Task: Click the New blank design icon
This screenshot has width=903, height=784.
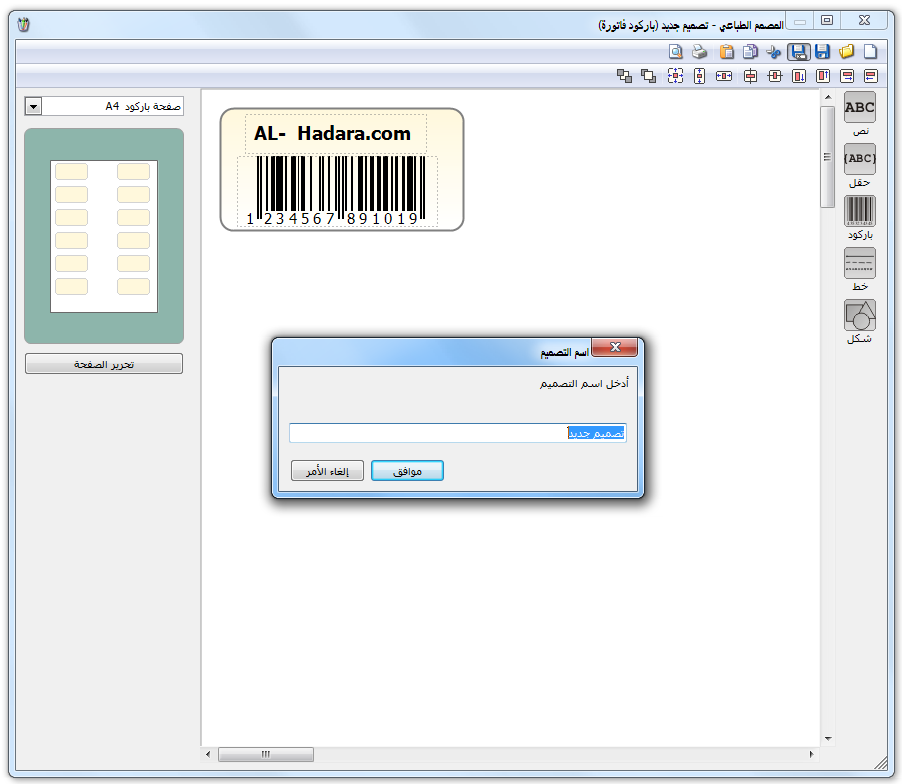Action: [x=870, y=52]
